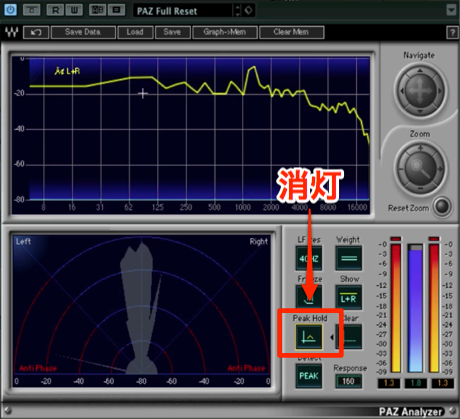Click the bottom-left screw icon

tap(8, 411)
